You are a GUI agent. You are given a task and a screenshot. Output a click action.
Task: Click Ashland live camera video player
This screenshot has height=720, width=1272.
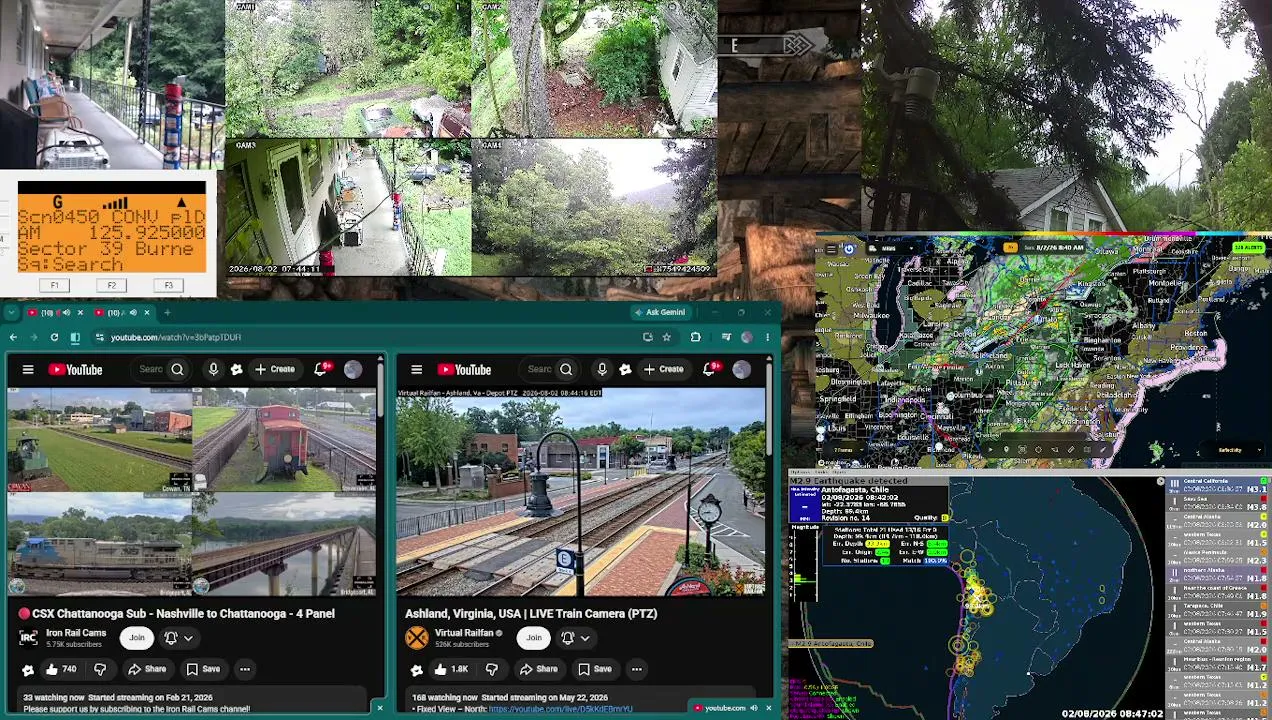point(581,492)
